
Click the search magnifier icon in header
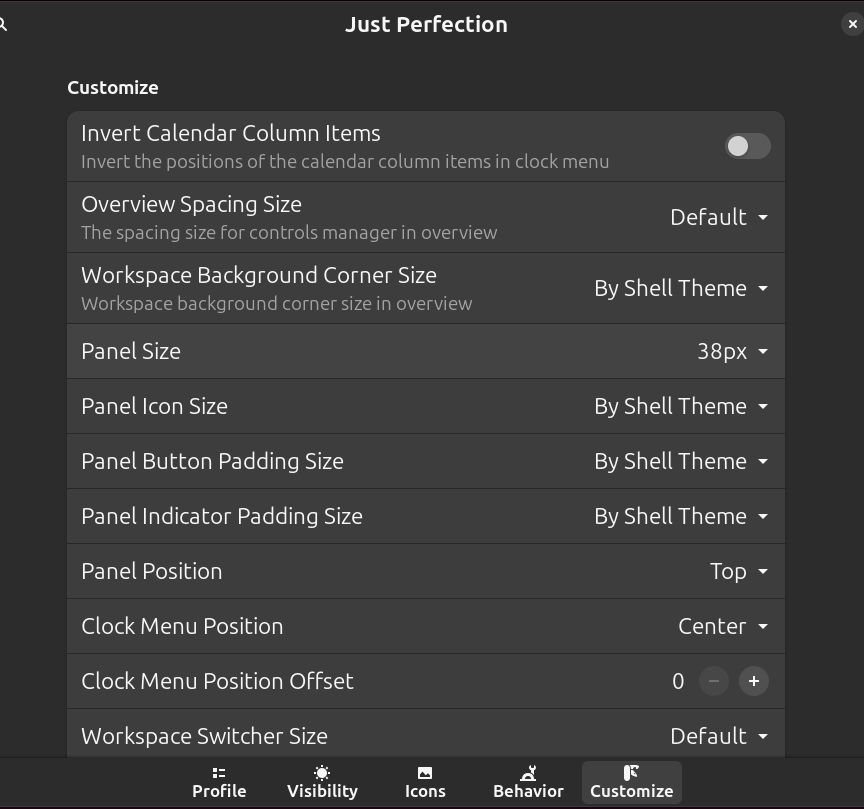point(3,24)
